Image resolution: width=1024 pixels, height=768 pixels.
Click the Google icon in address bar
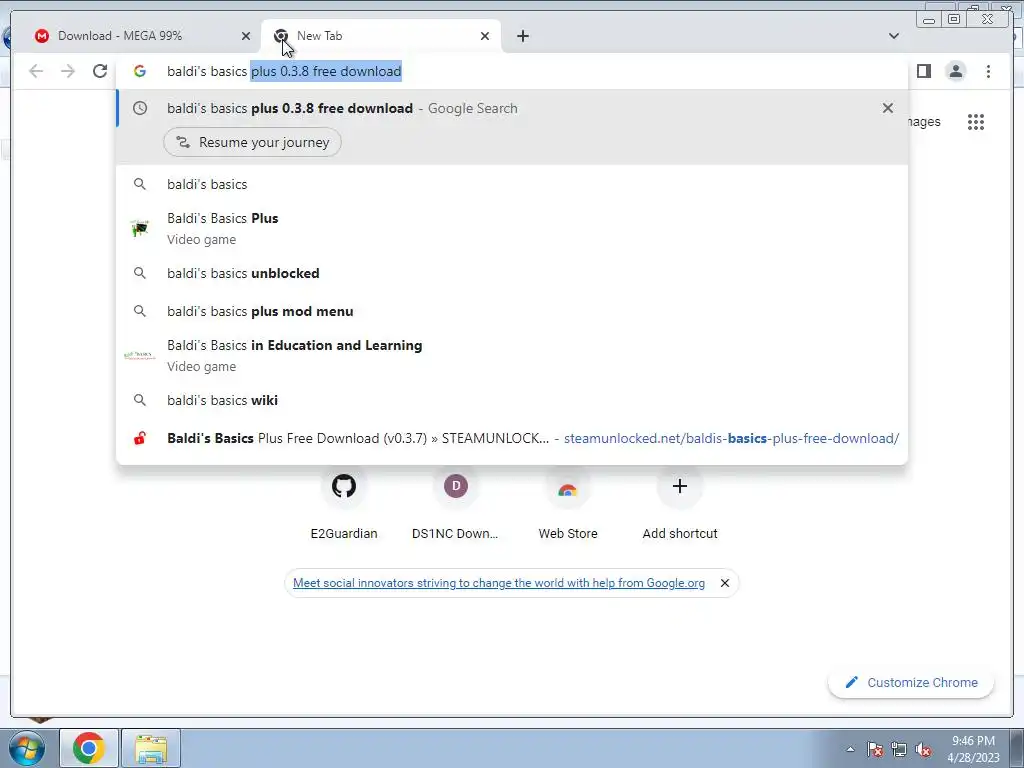tap(140, 71)
